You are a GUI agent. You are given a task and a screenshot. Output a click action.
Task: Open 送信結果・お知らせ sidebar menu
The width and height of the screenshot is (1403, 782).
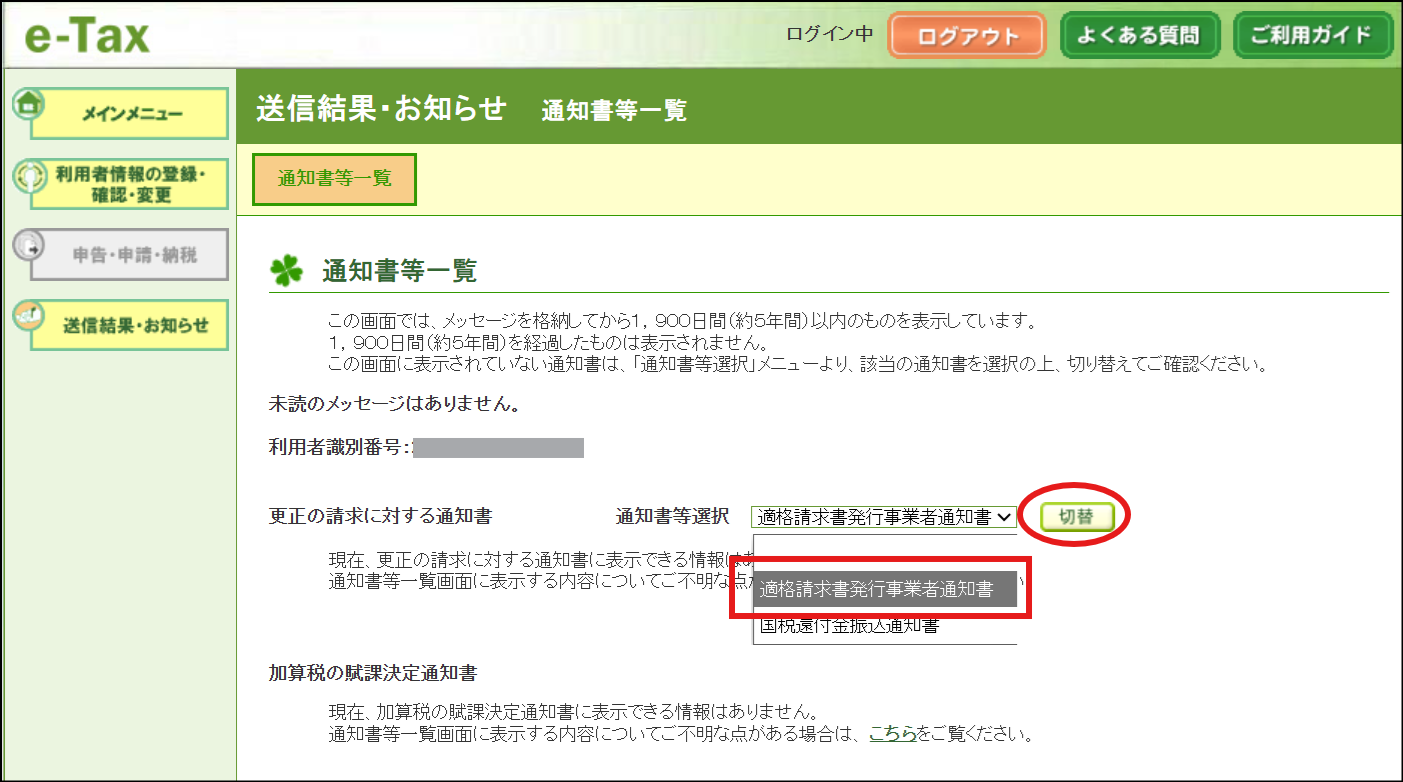click(131, 325)
